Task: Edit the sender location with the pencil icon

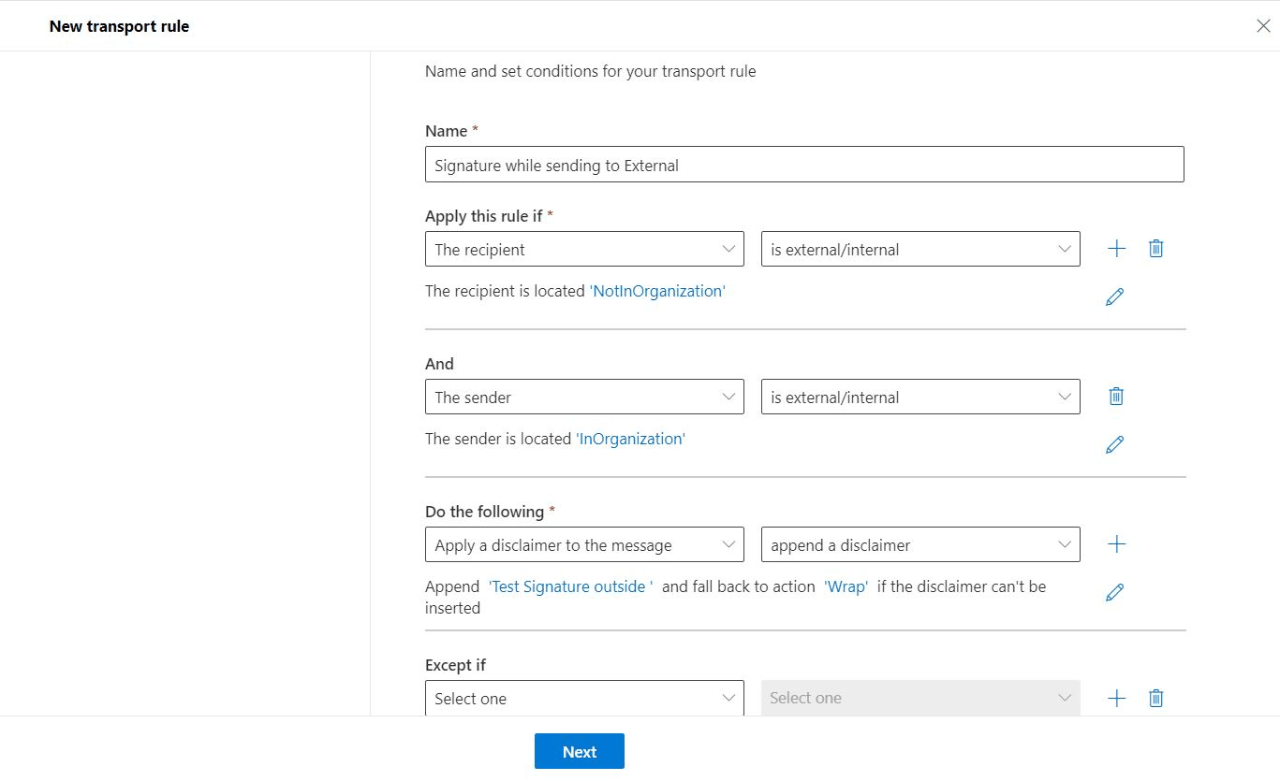Action: (x=1115, y=444)
